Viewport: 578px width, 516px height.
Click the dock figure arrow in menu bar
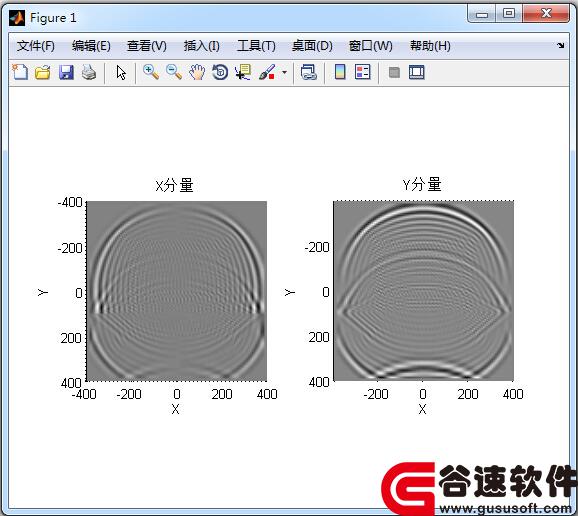(x=560, y=45)
